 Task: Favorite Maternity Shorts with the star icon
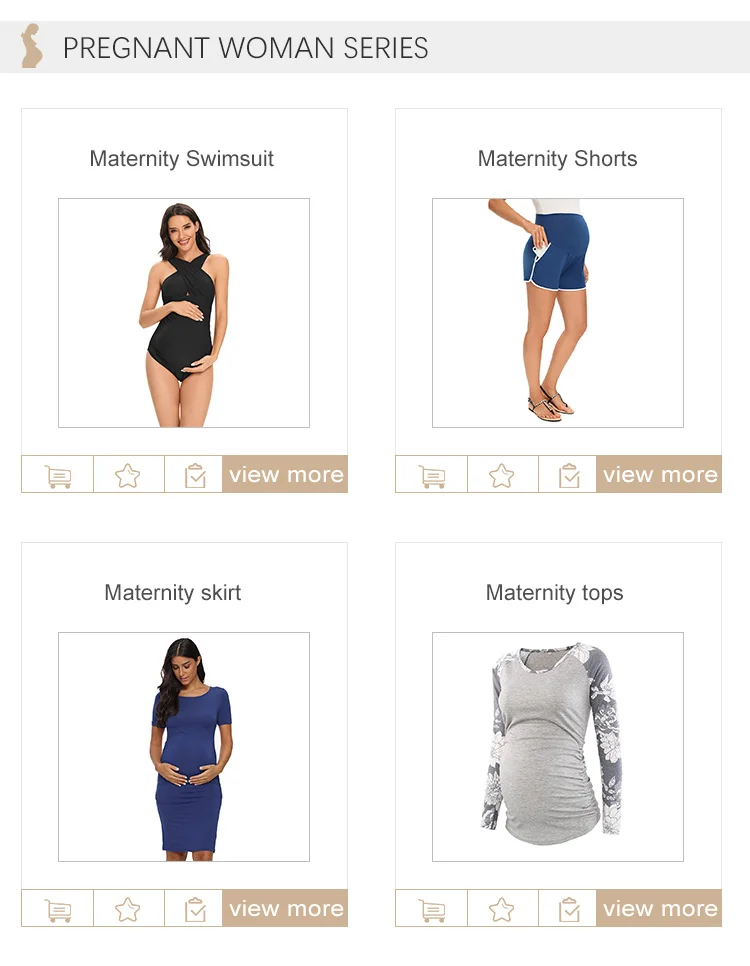[502, 476]
